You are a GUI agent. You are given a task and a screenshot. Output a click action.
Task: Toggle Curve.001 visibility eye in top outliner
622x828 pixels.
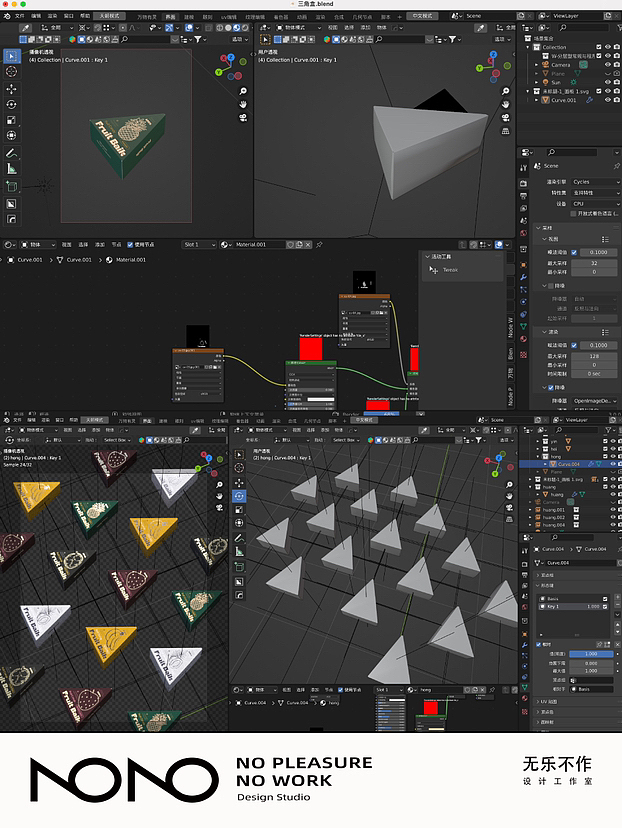coord(608,99)
